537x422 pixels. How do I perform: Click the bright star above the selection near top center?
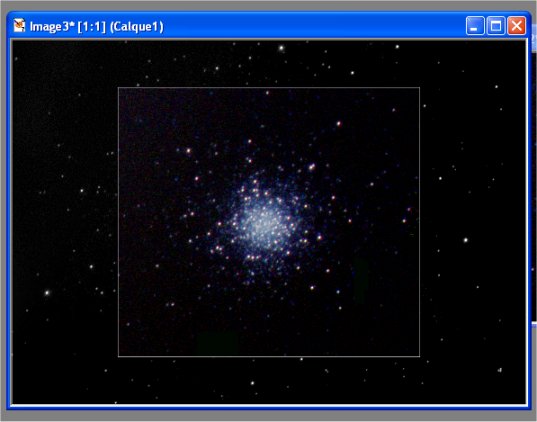point(282,48)
